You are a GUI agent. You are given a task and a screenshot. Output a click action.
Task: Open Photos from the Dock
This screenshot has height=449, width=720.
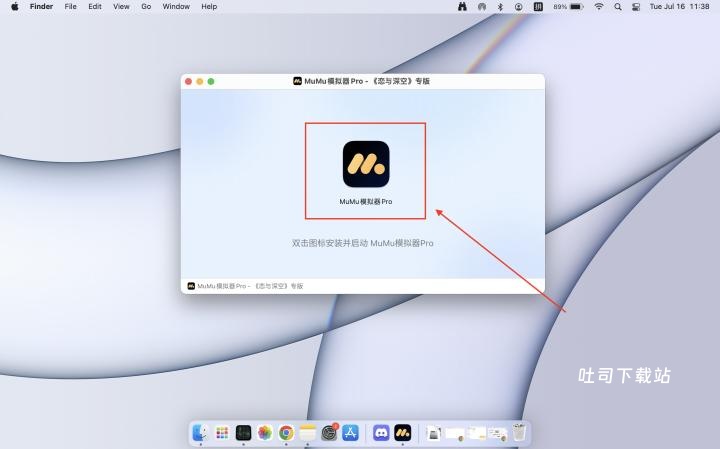[265, 432]
